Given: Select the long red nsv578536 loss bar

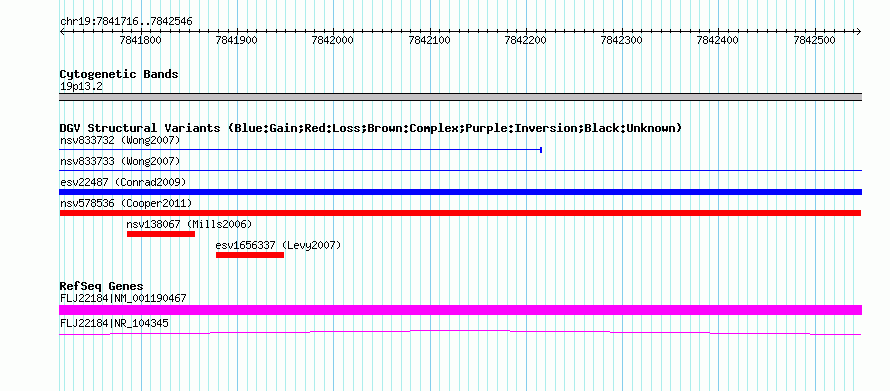Looking at the screenshot, I should pyautogui.click(x=460, y=213).
